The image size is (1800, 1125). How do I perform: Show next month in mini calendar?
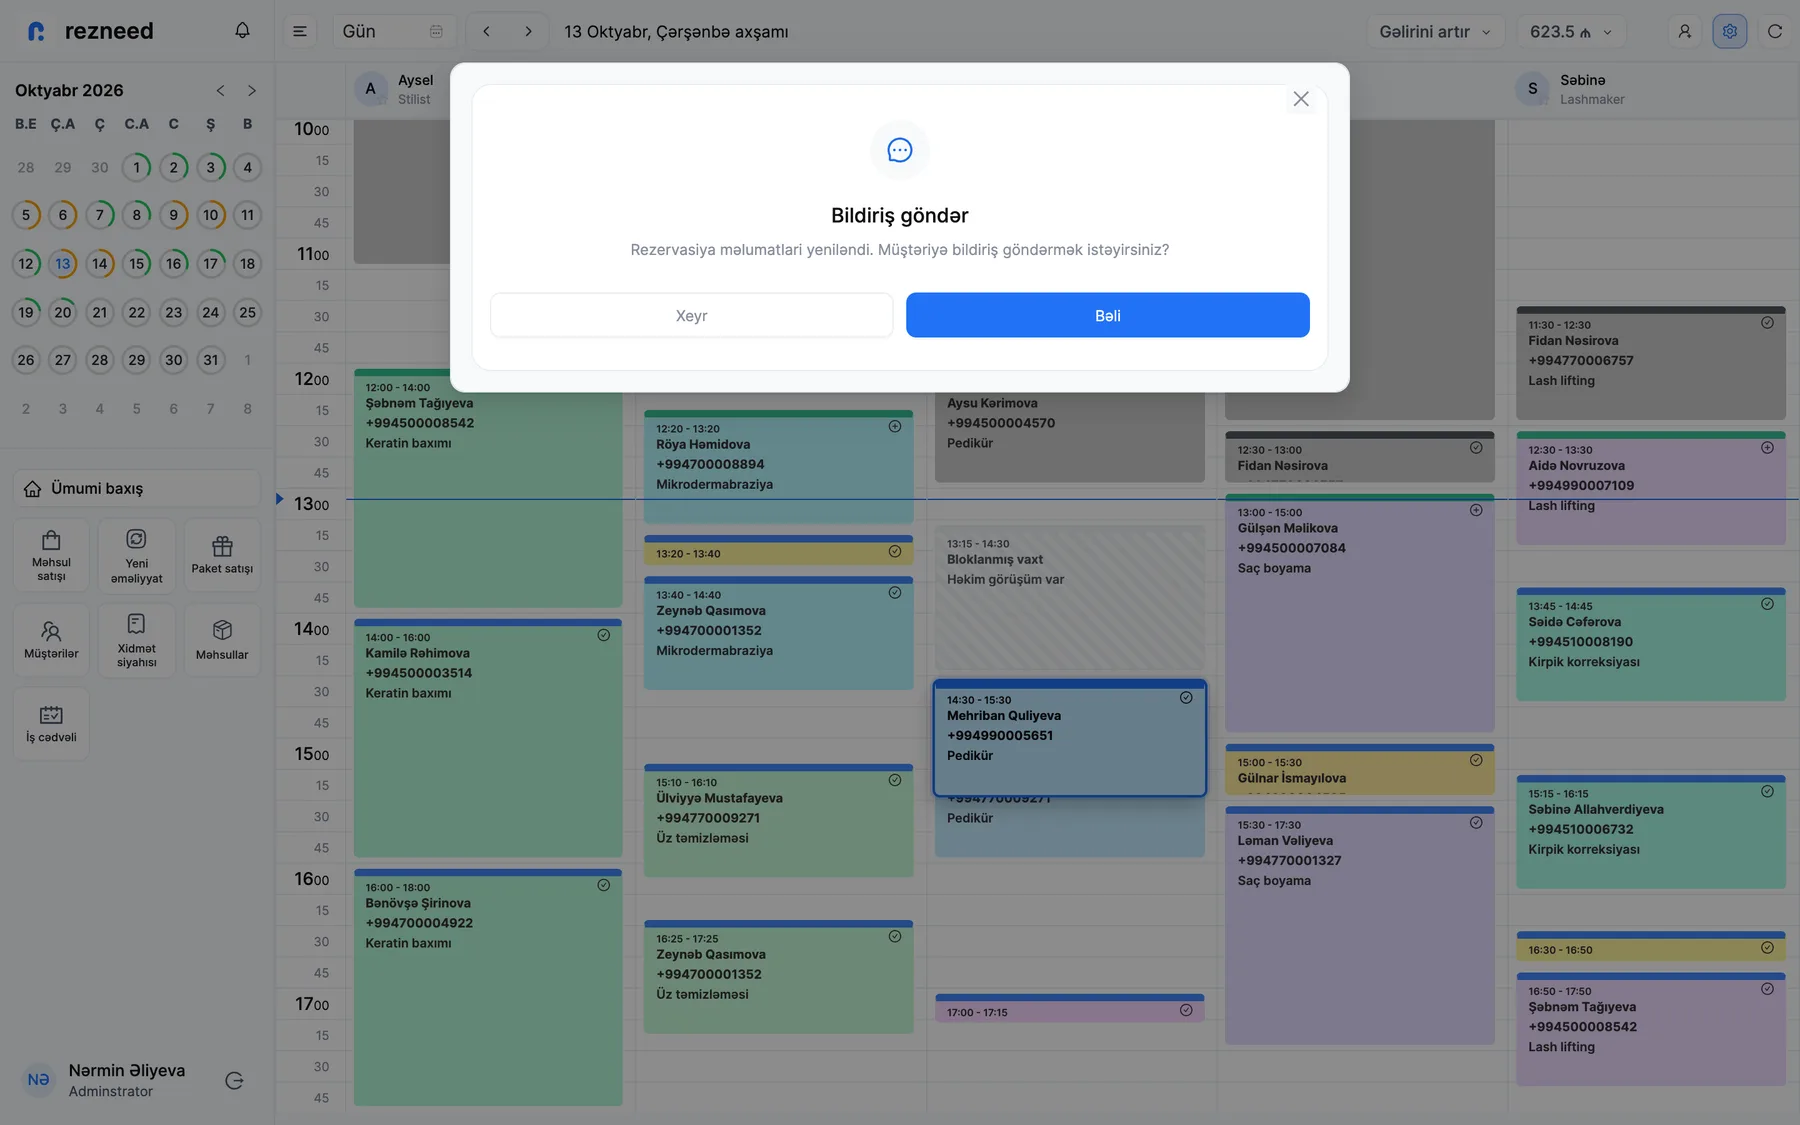click(x=252, y=91)
